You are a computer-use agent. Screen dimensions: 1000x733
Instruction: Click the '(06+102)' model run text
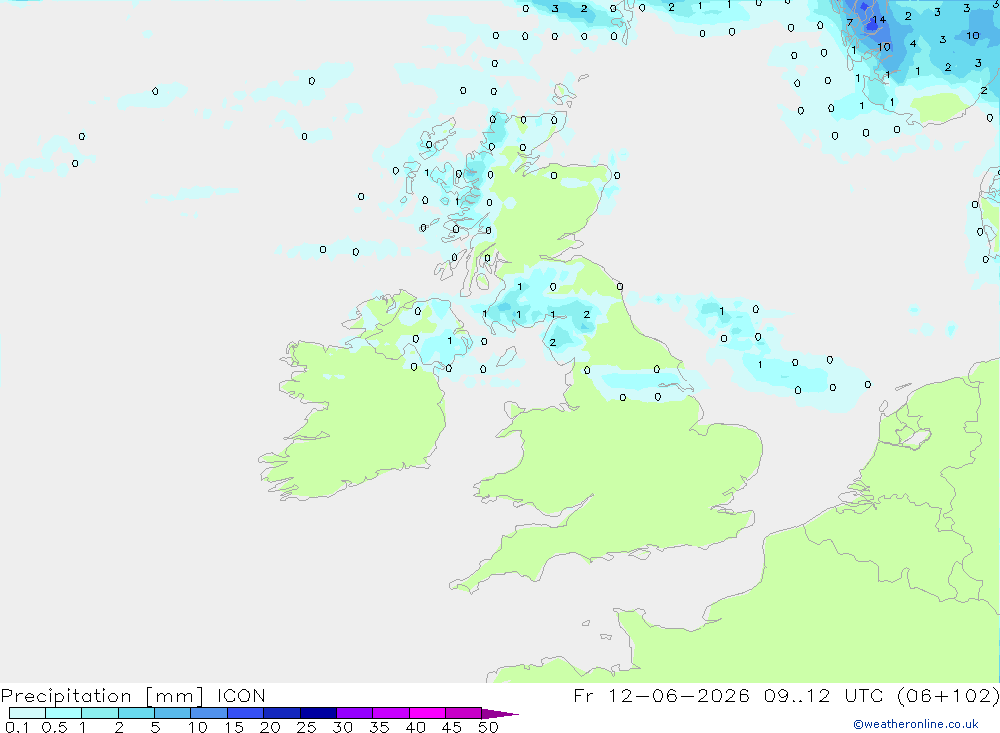point(948,696)
